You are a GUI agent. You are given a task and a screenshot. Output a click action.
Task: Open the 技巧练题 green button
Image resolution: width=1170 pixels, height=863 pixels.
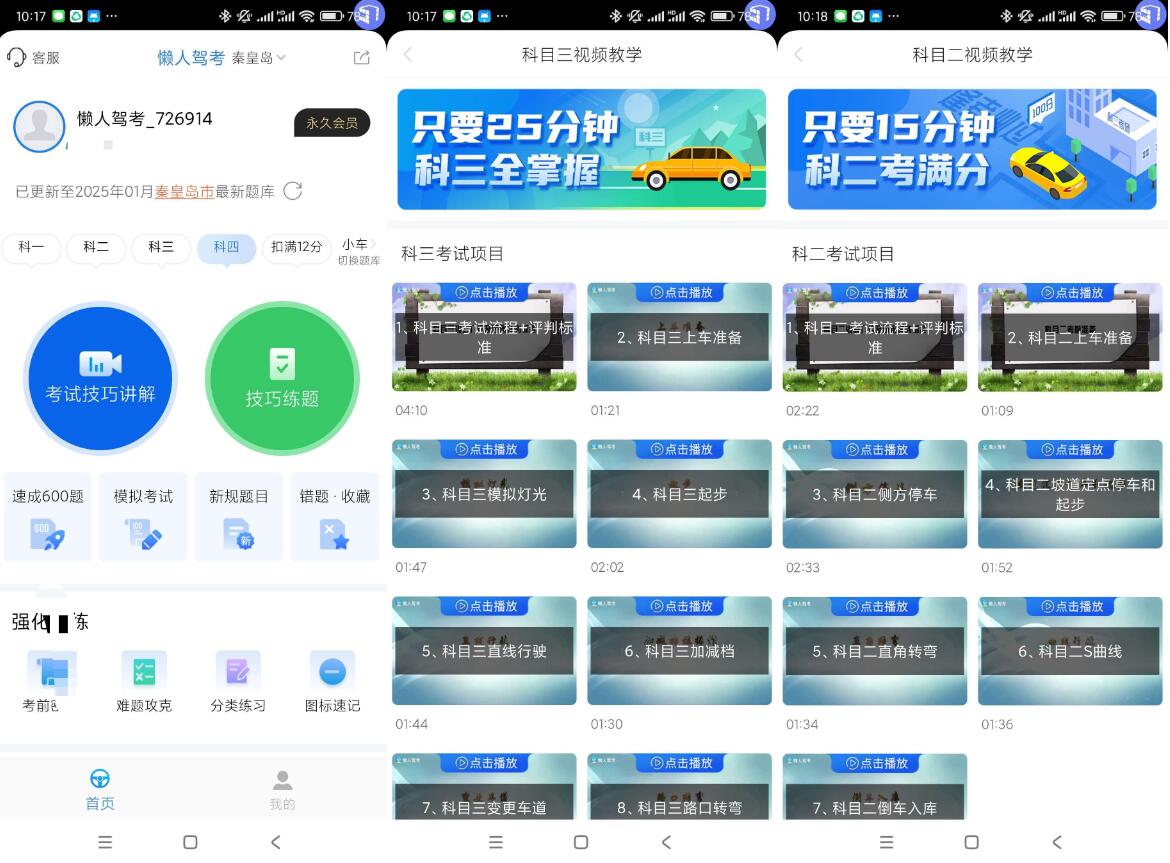click(x=283, y=379)
